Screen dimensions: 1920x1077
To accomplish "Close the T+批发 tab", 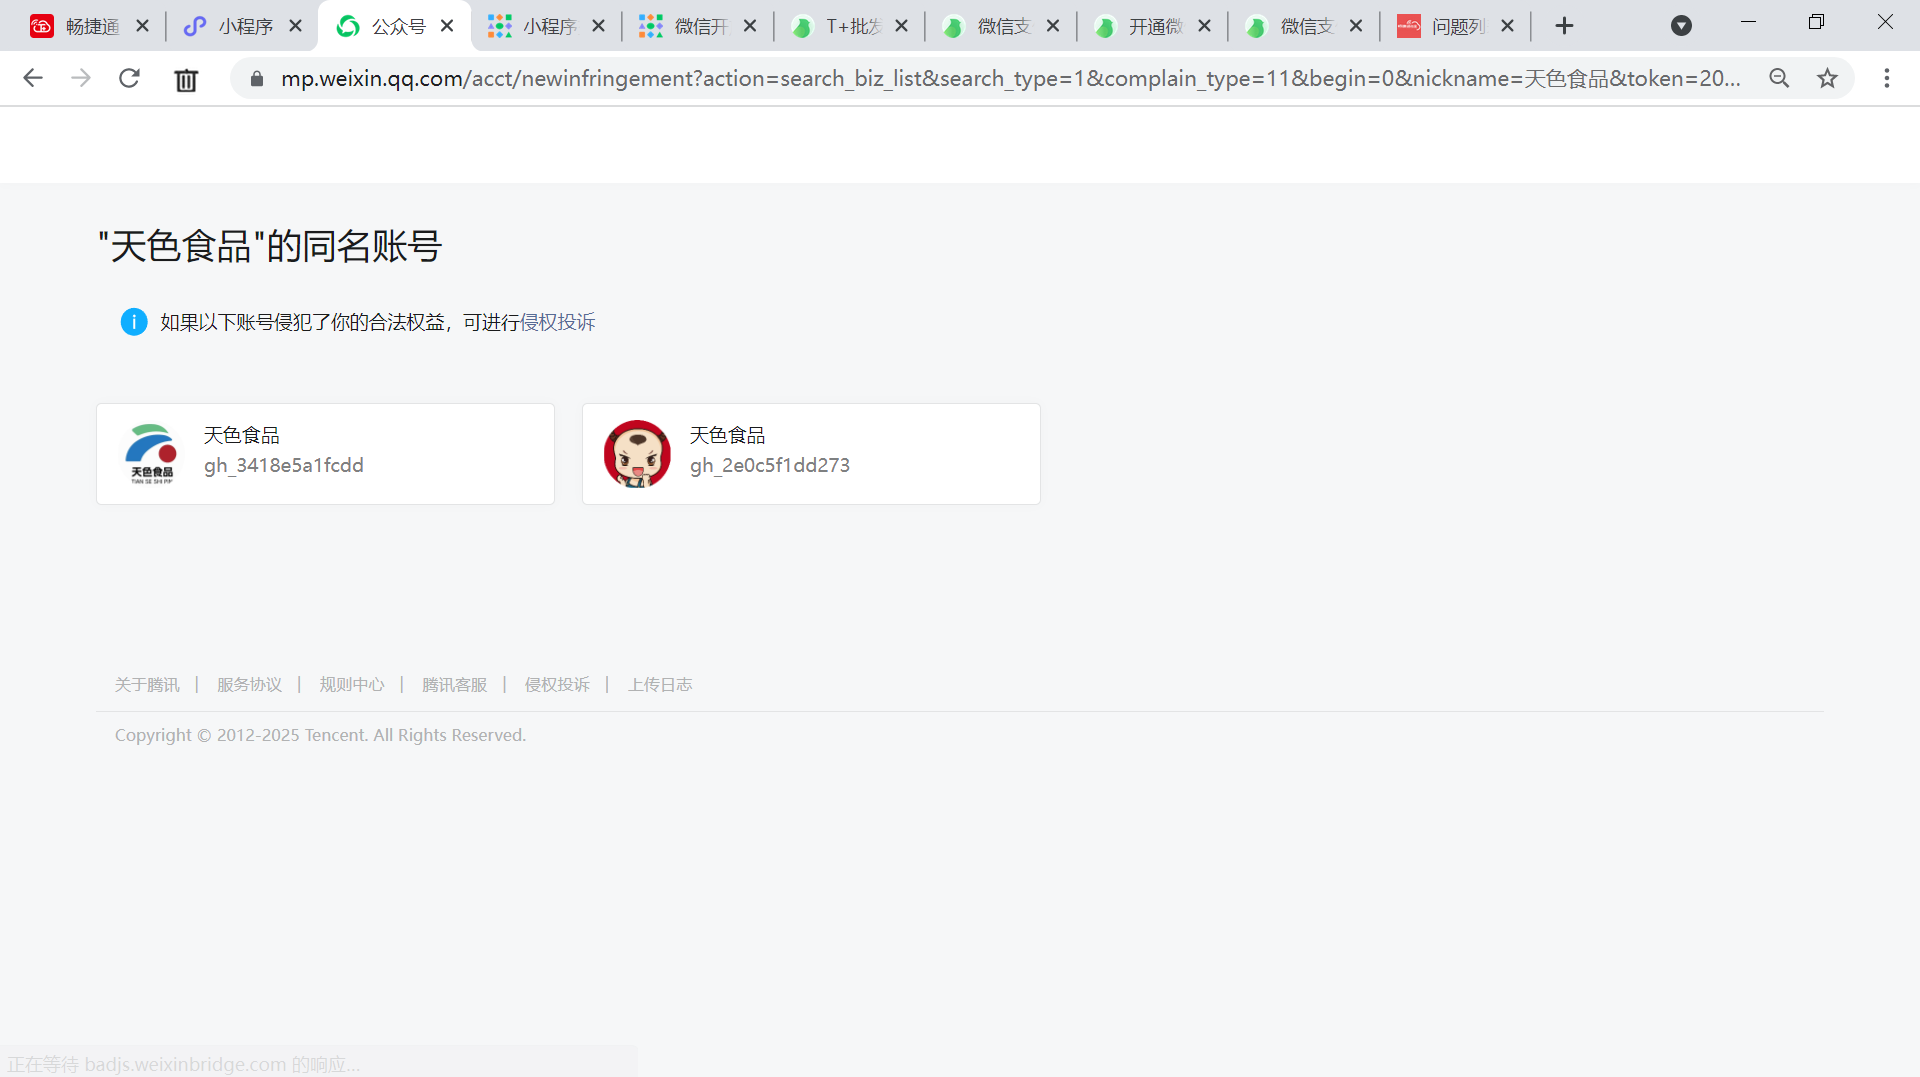I will (902, 26).
